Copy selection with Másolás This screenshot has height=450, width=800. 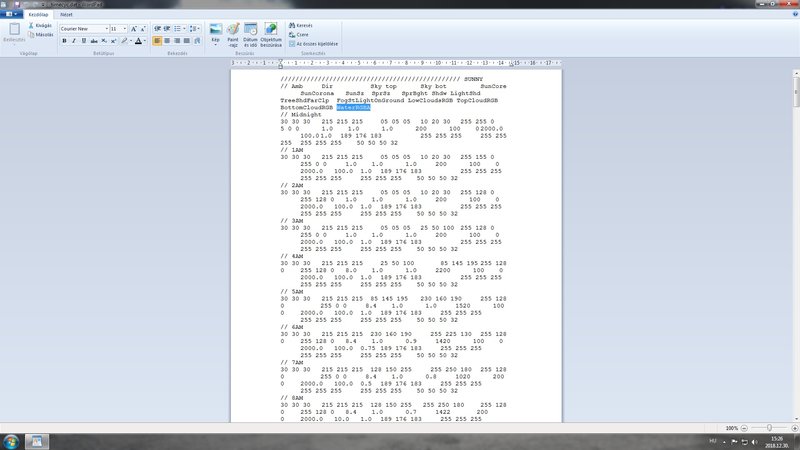(40, 35)
